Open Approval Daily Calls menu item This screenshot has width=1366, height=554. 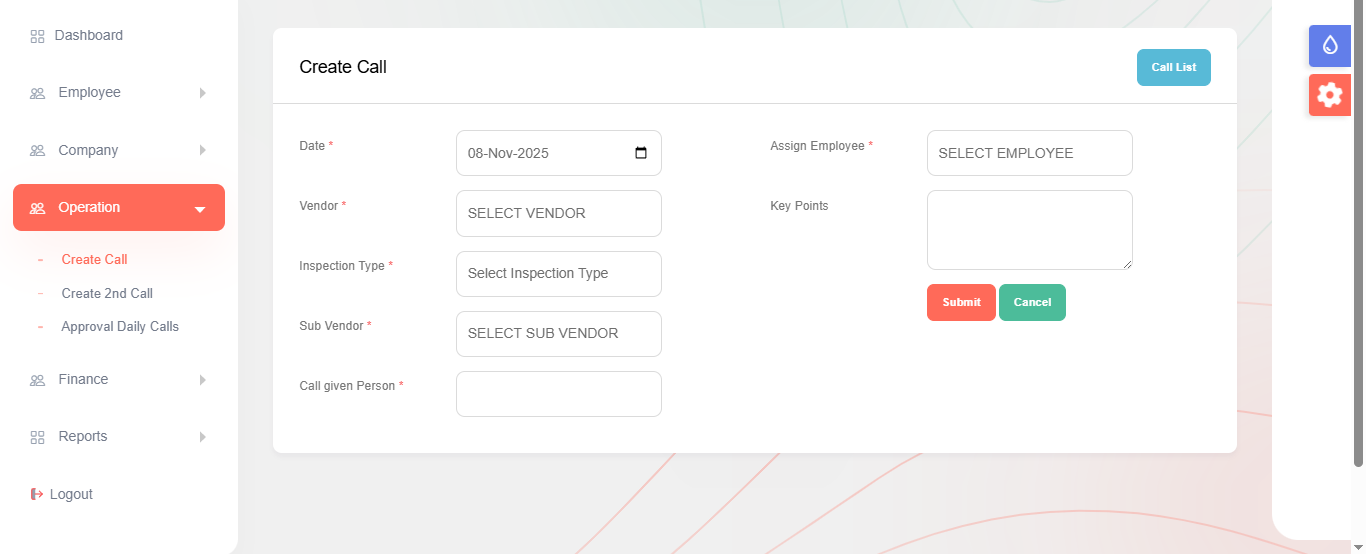(x=120, y=326)
